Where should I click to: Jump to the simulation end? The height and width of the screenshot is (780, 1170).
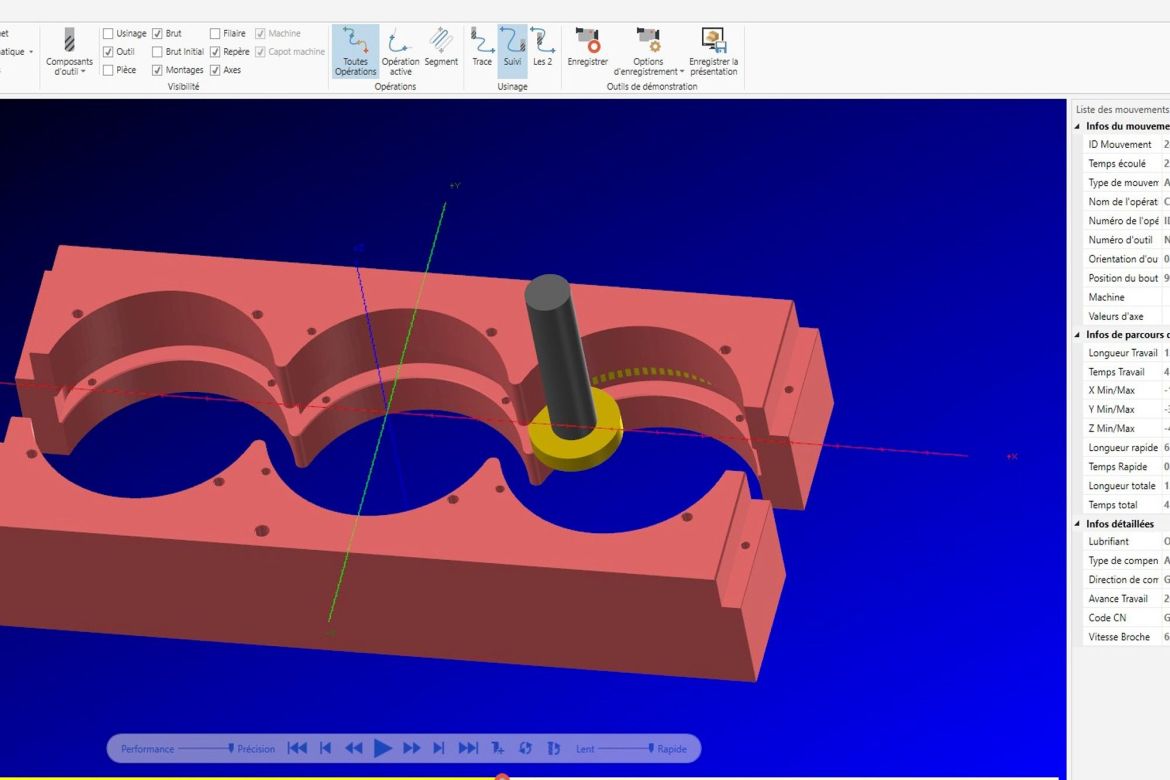[468, 748]
